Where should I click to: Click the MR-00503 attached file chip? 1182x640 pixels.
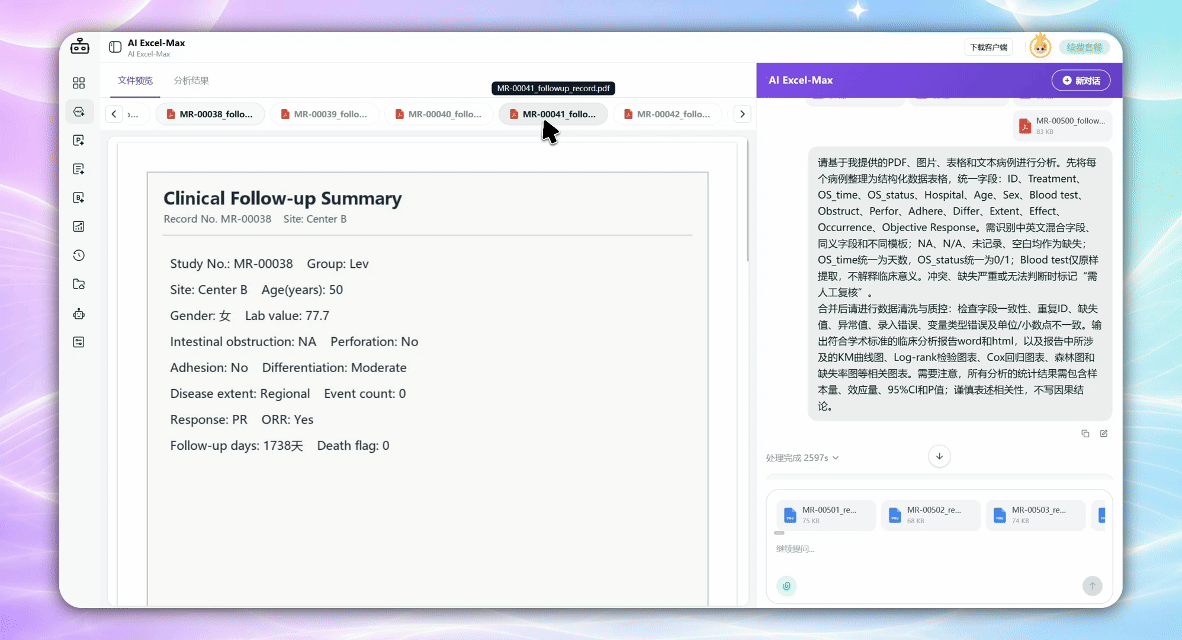coord(1036,515)
